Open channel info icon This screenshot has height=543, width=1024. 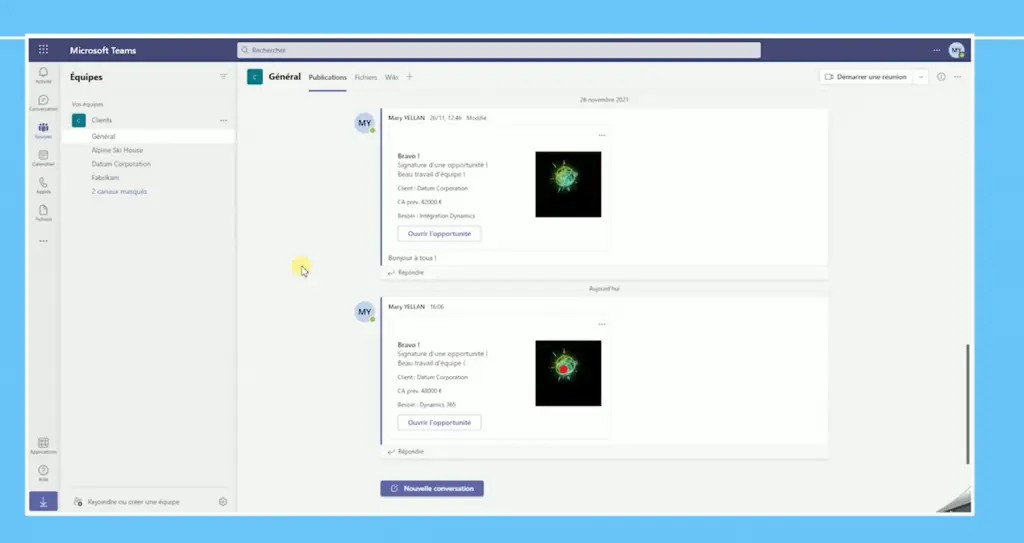[x=941, y=76]
